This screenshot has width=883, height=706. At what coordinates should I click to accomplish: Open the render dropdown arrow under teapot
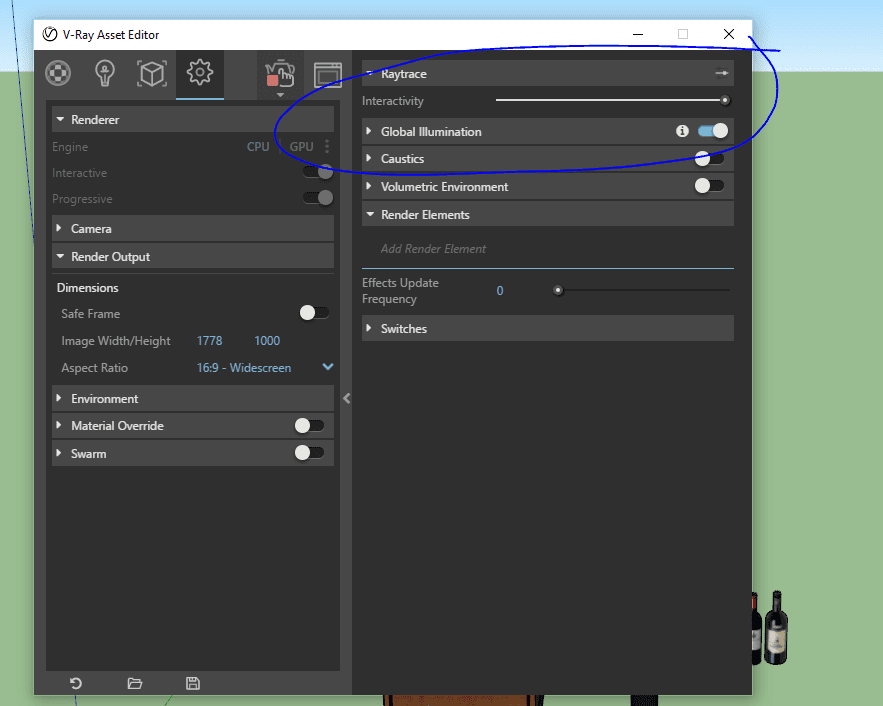tap(280, 95)
